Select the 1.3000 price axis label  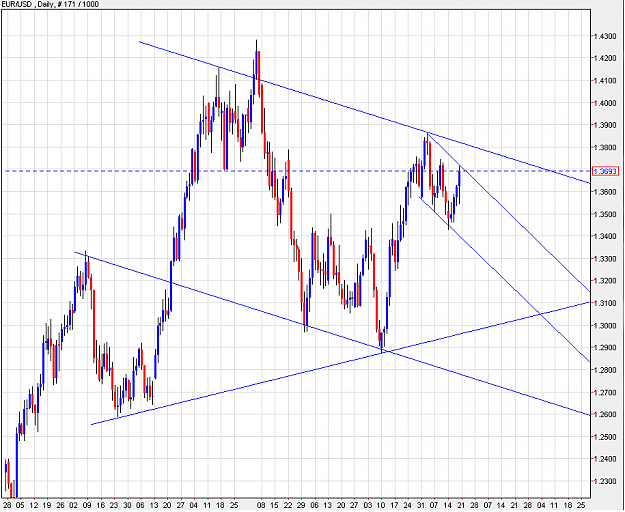click(605, 326)
